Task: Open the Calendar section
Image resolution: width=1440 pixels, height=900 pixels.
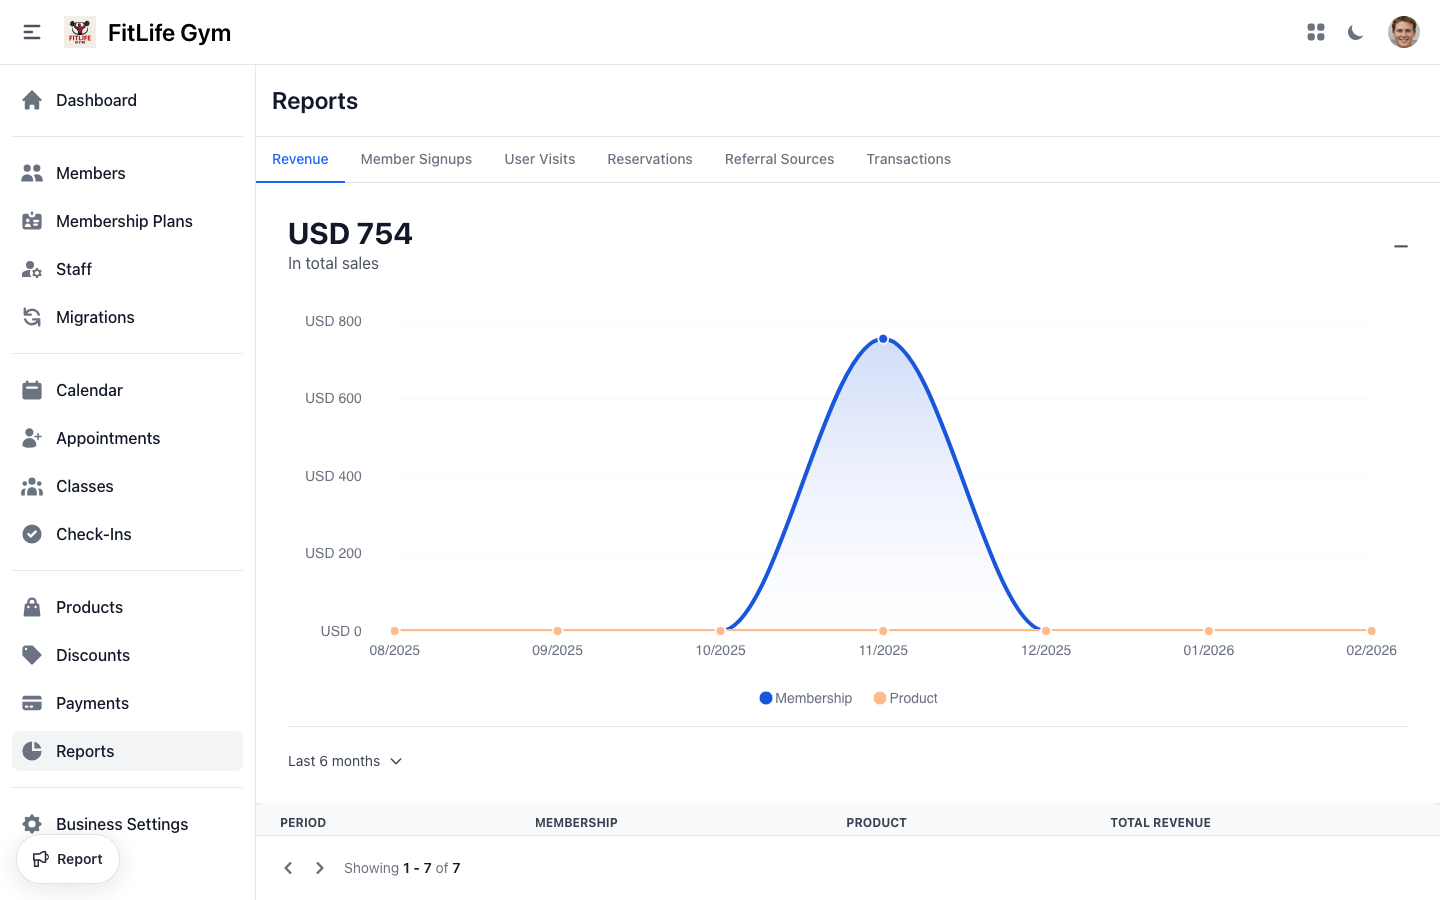Action: pos(89,390)
